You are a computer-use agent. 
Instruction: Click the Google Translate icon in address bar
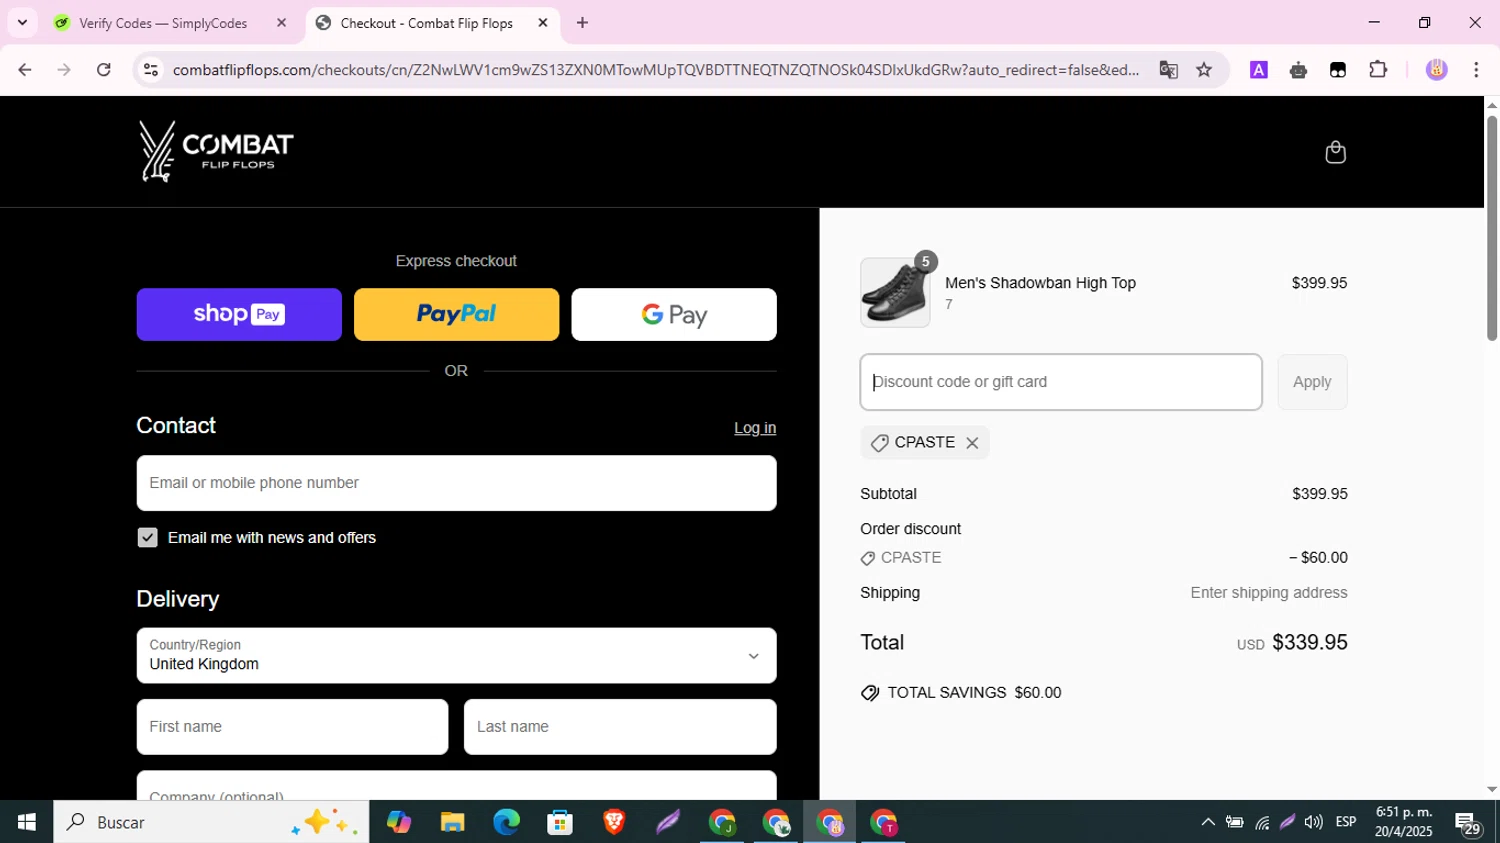click(1168, 70)
